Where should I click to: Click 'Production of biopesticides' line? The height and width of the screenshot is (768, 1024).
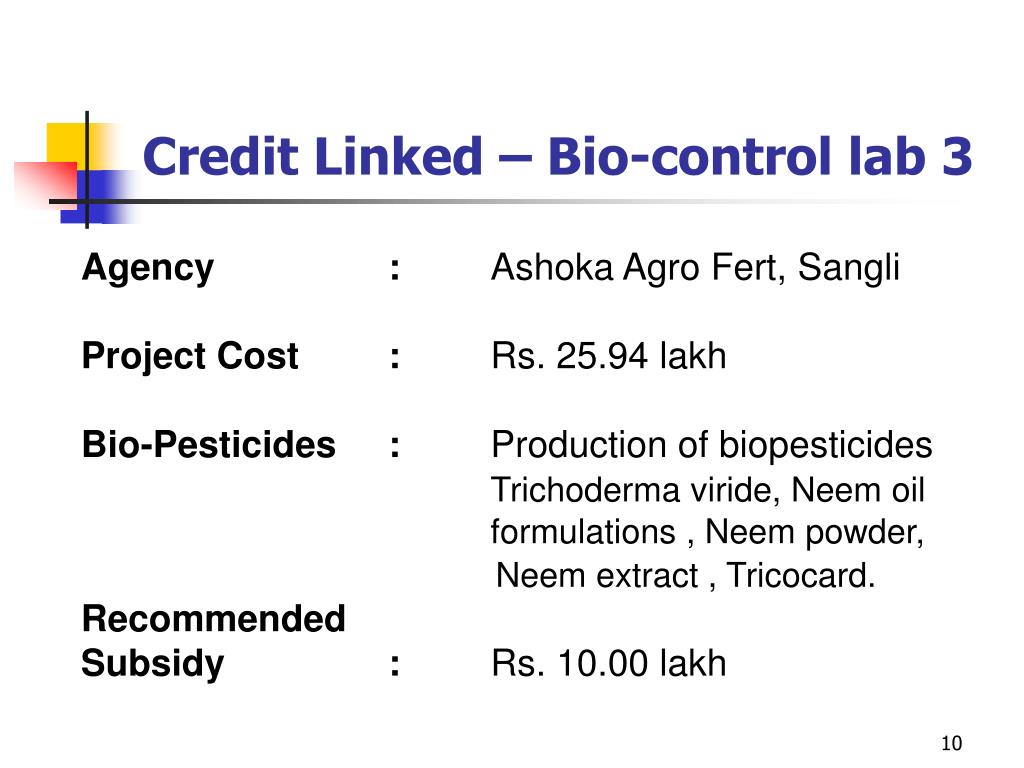coord(712,445)
